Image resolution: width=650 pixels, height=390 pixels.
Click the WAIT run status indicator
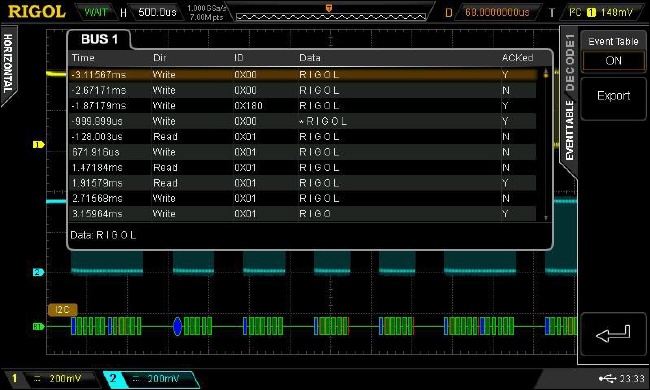(96, 12)
